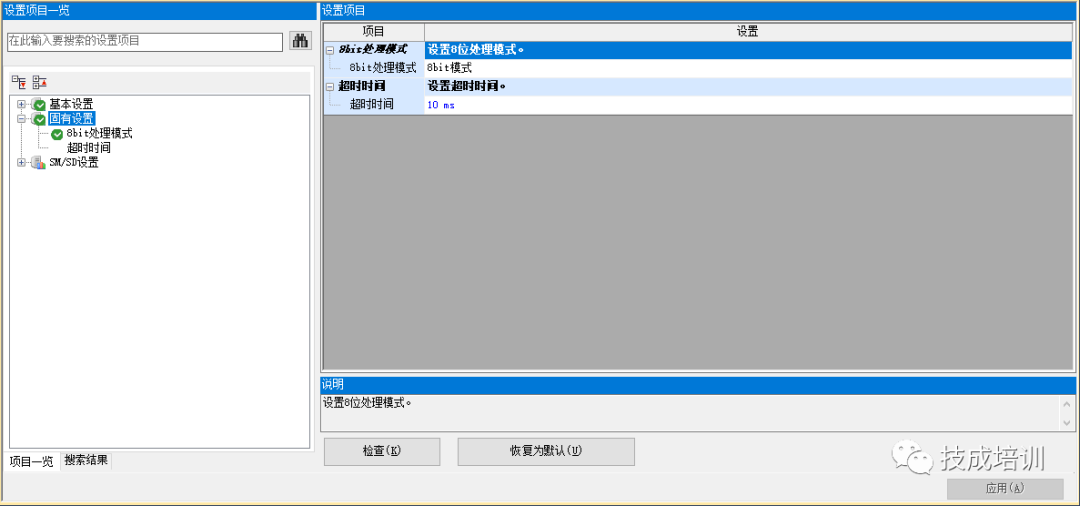Click the 设置8位处理模式 header row text
Image resolution: width=1080 pixels, height=506 pixels.
tap(476, 50)
